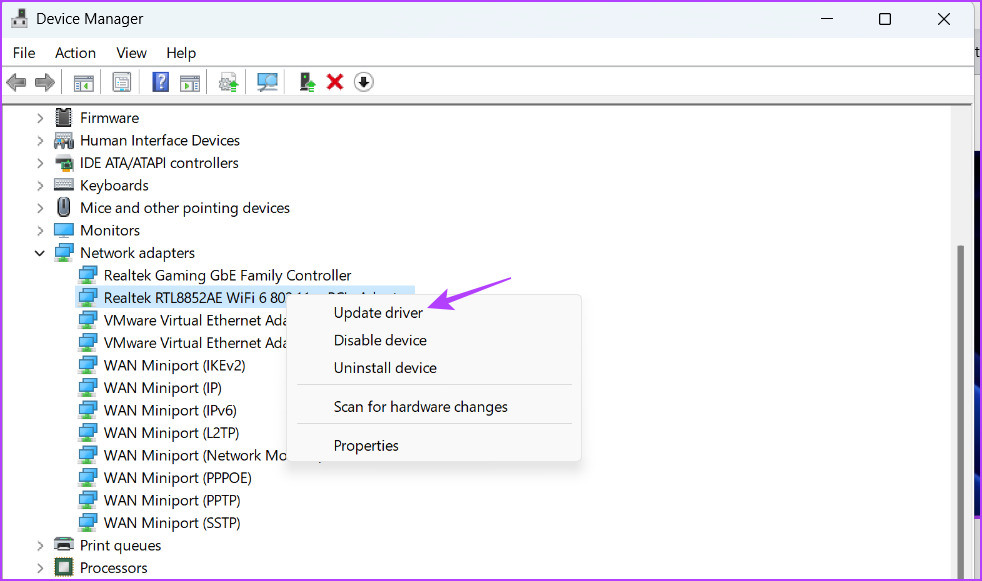Click the WAN Miniport (SSTP) adapter icon
Viewport: 982px width, 581px height.
click(x=88, y=522)
